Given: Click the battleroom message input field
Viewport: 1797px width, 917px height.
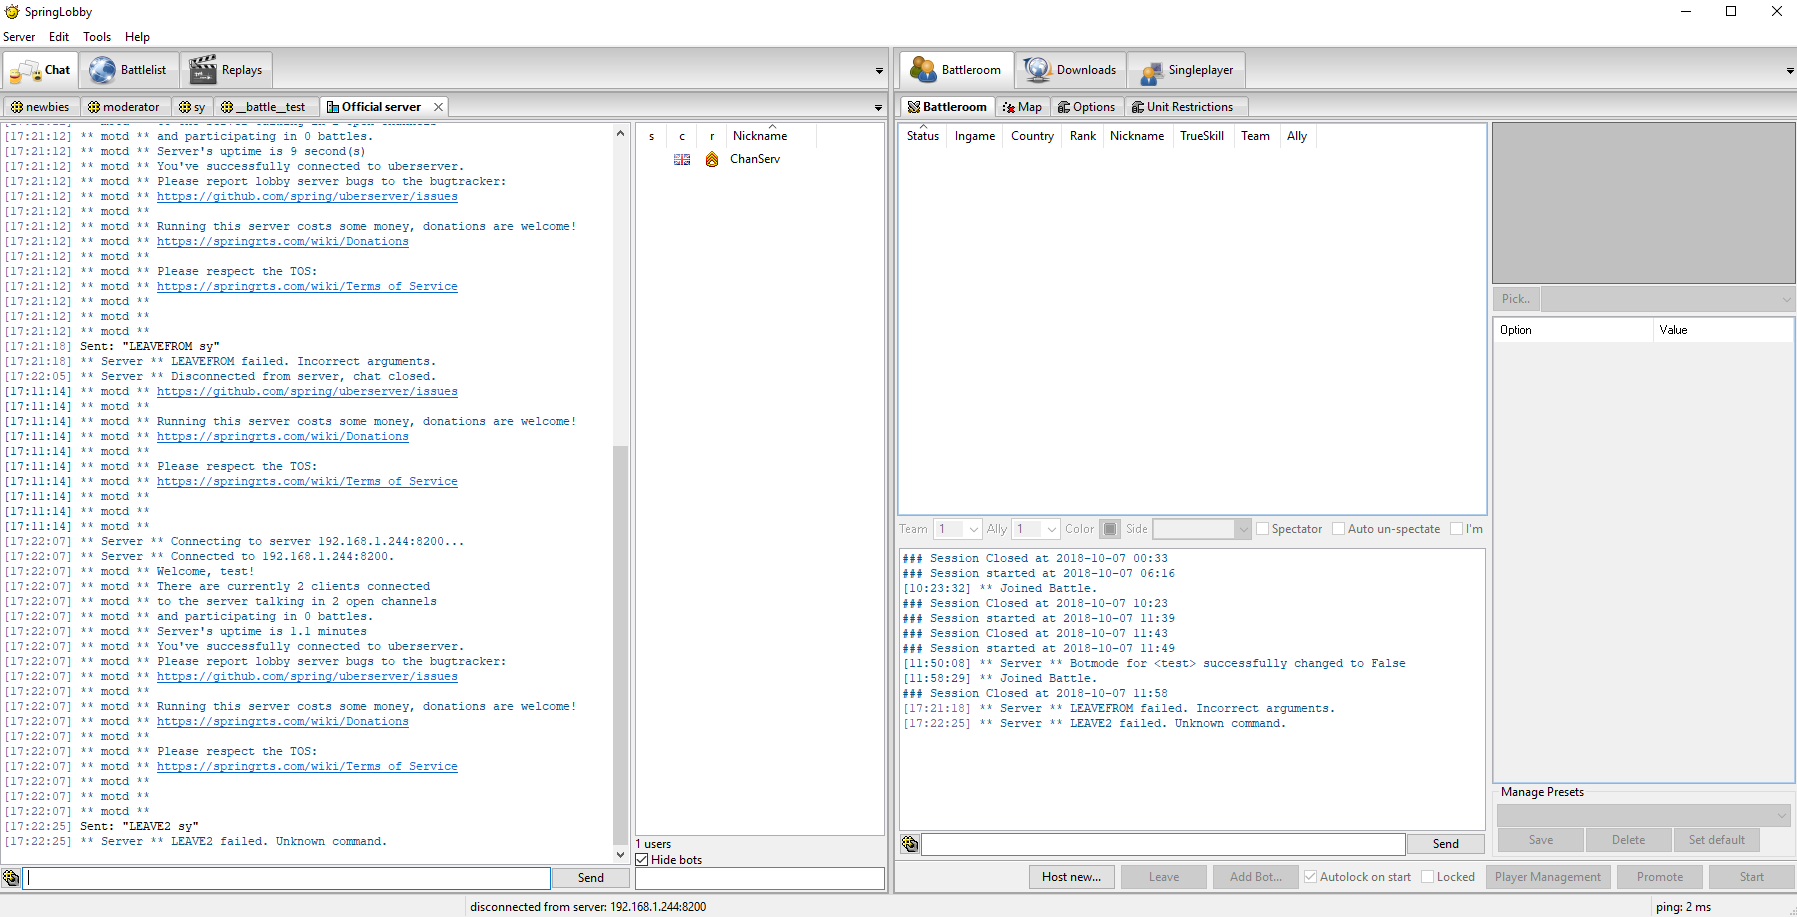Looking at the screenshot, I should pos(1160,843).
